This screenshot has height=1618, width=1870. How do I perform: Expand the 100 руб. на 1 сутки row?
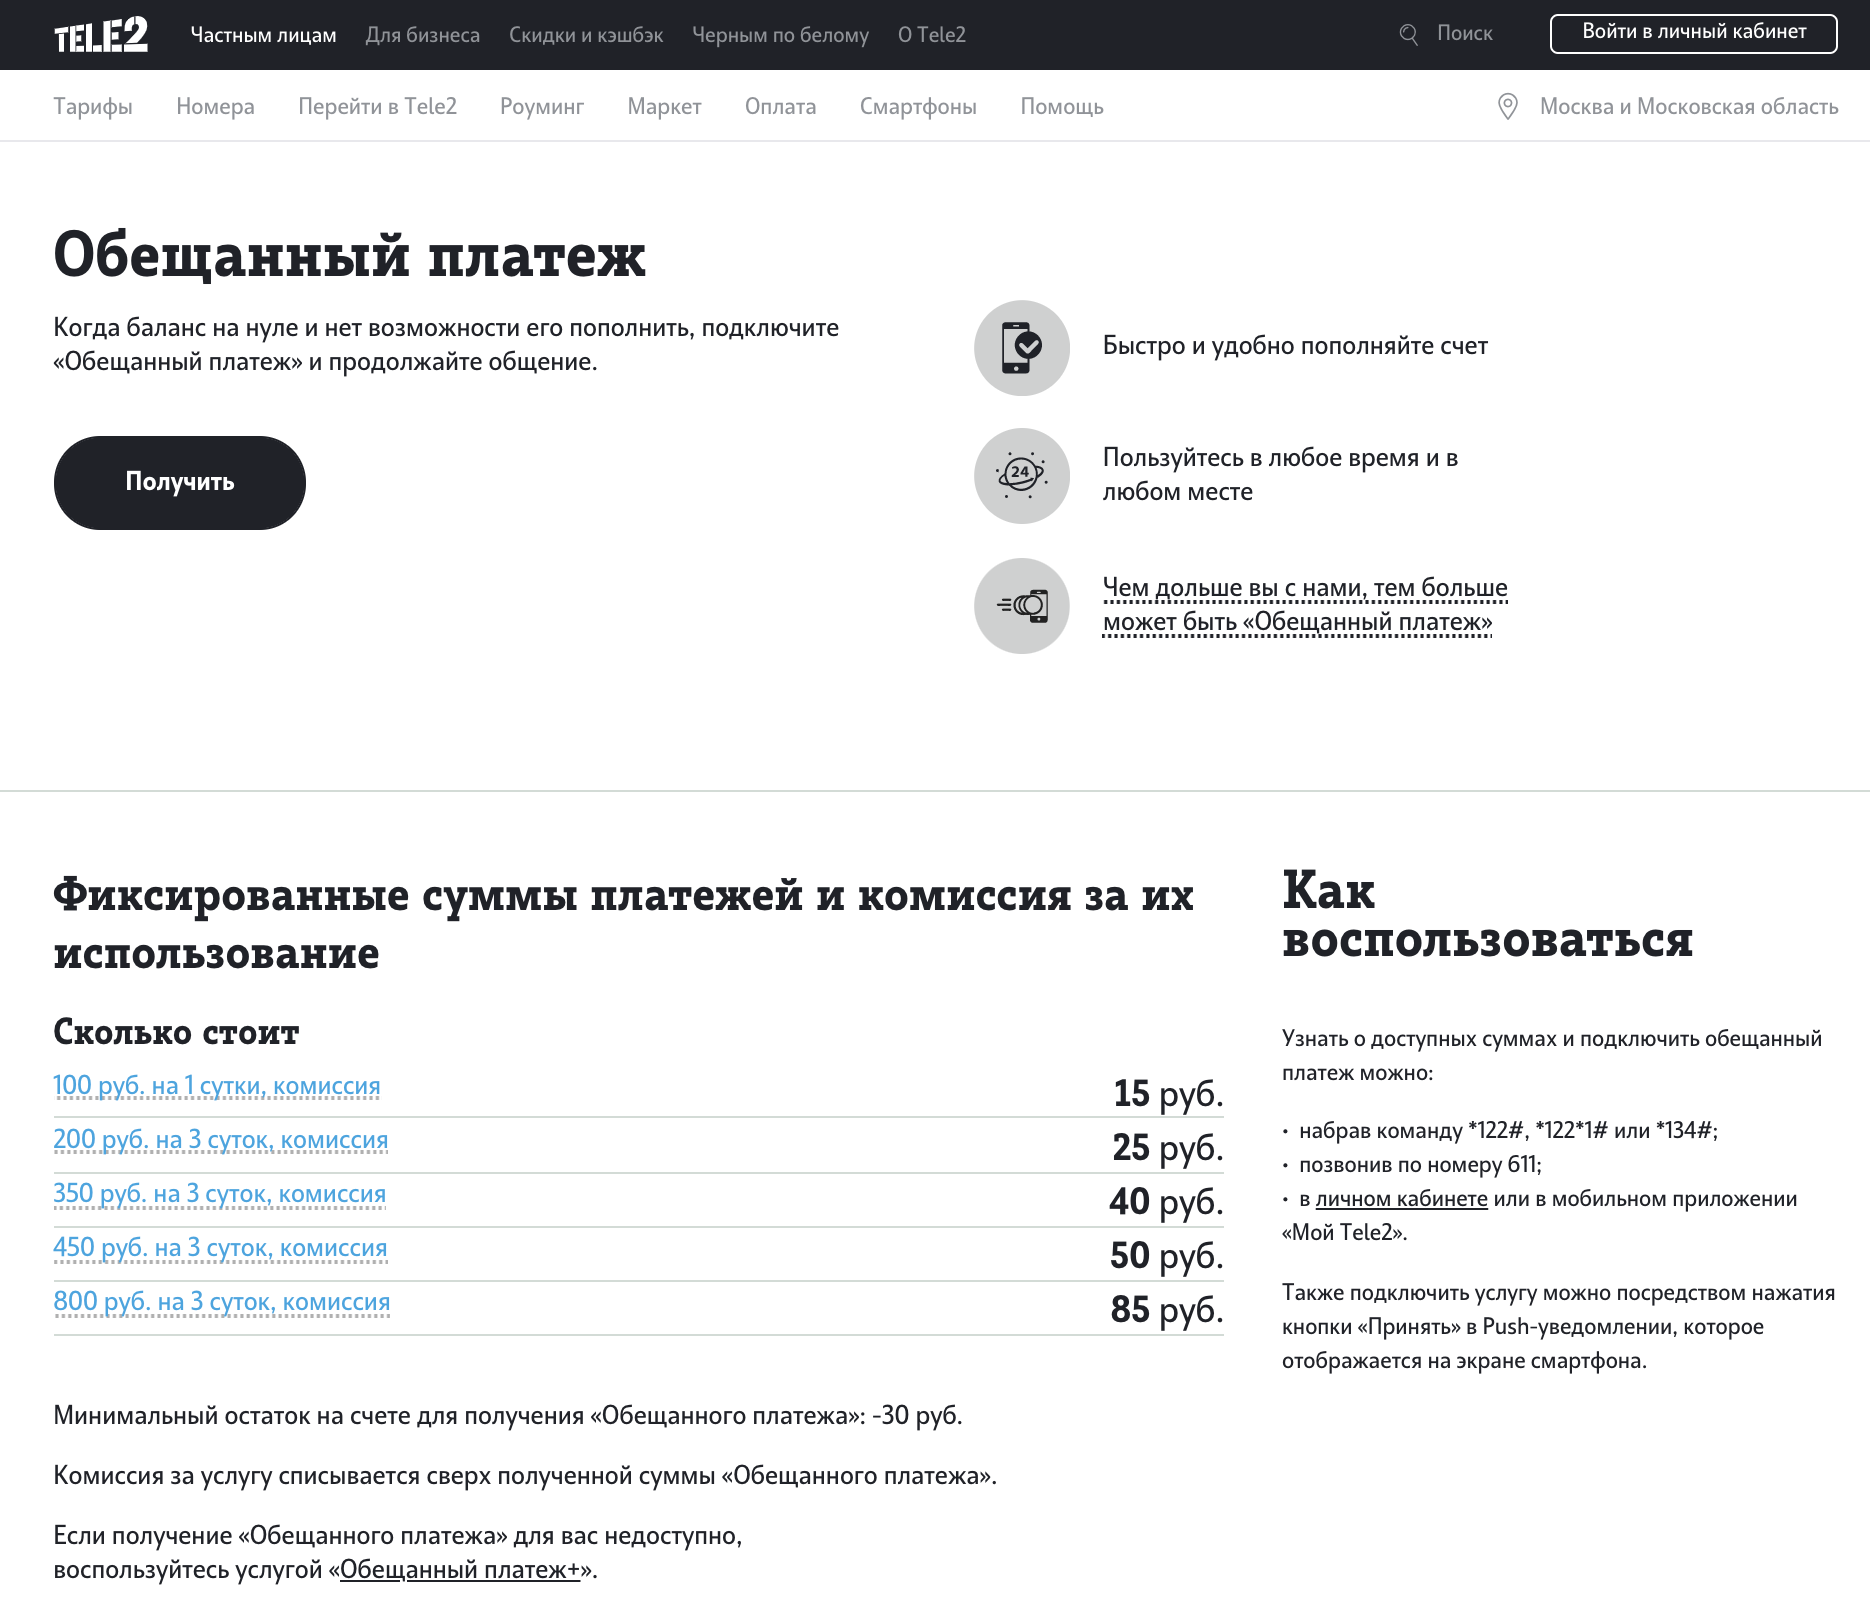217,1086
